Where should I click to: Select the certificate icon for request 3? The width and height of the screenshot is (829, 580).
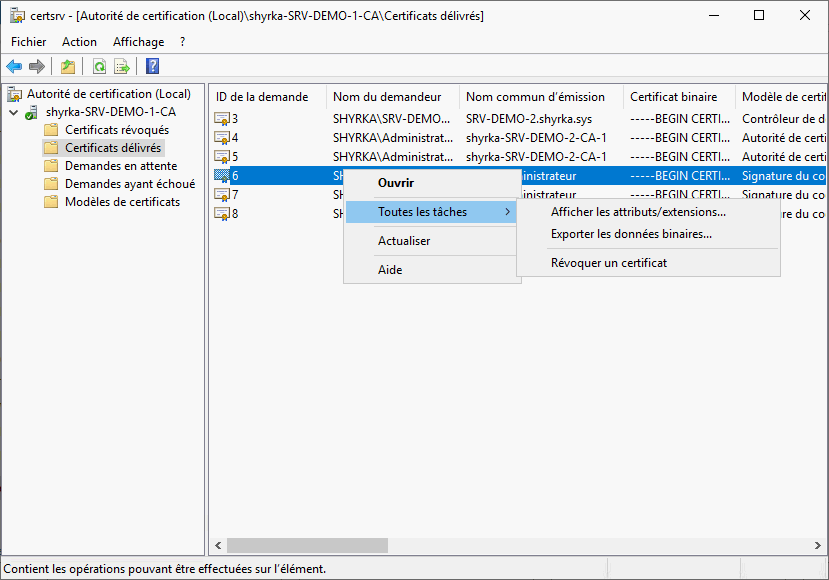(222, 119)
